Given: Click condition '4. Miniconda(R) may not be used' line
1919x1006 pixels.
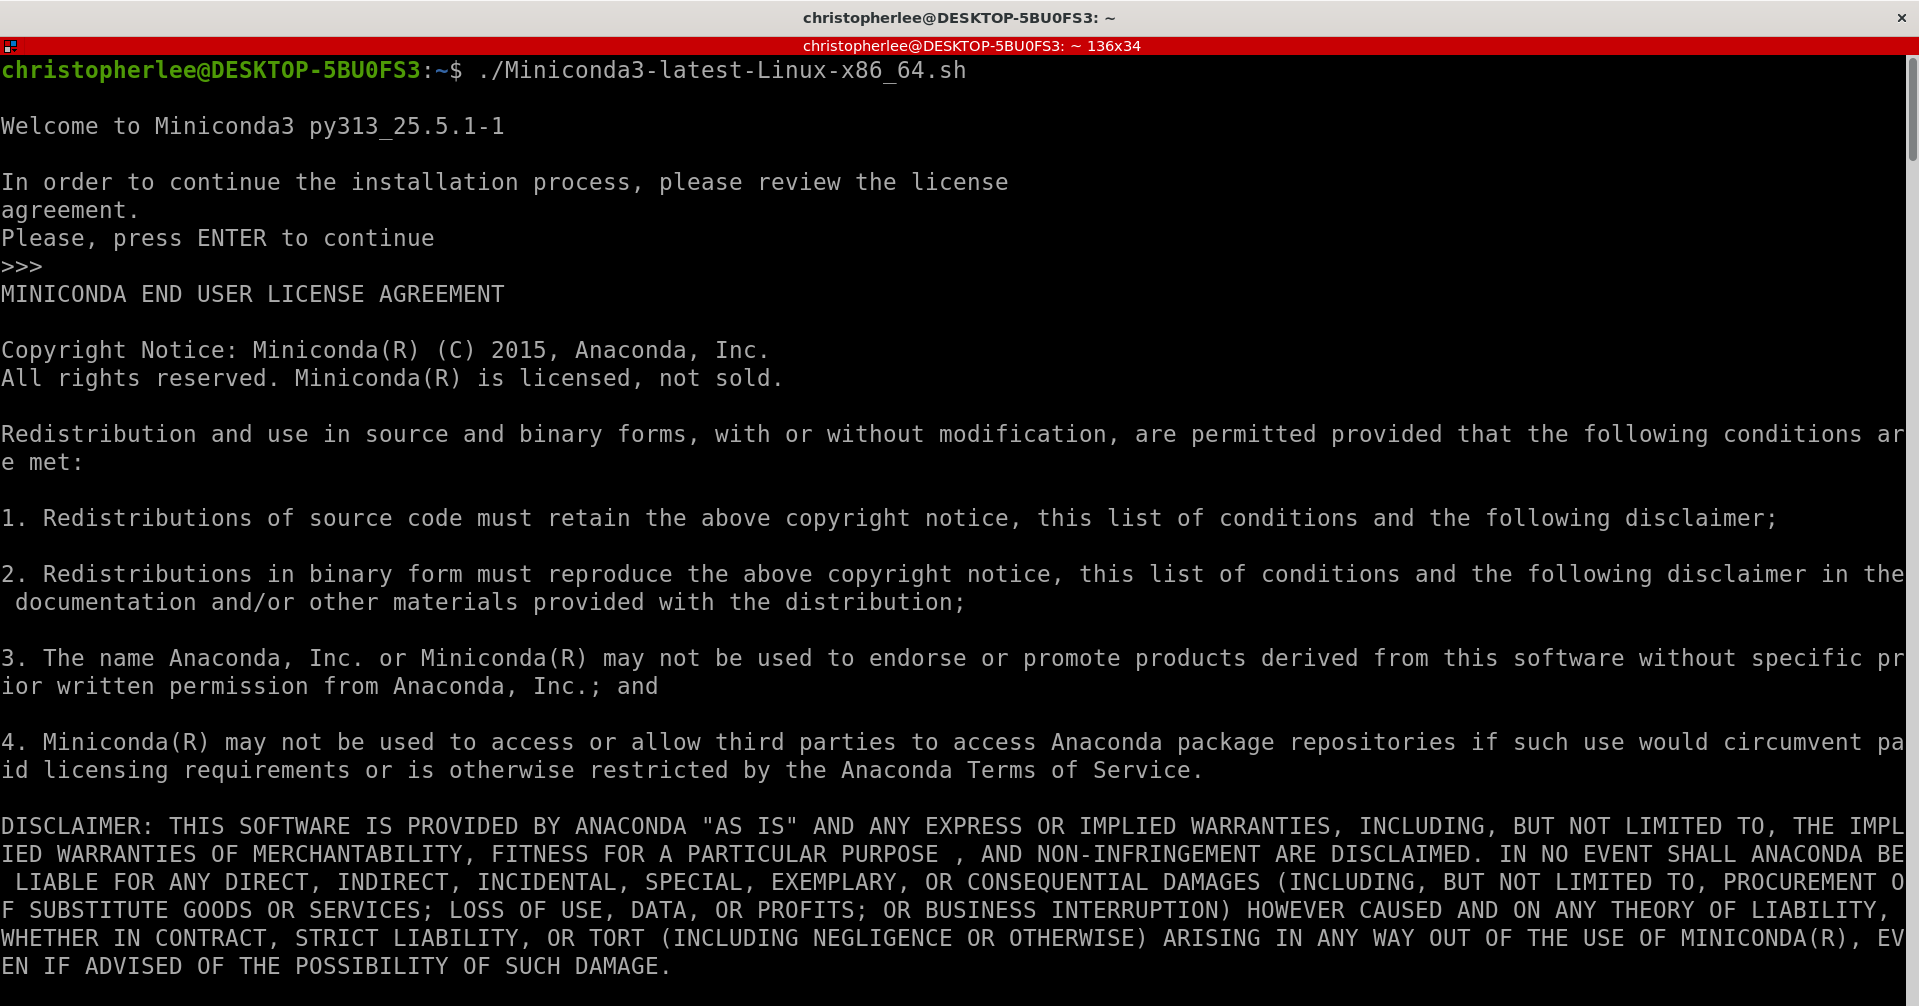Looking at the screenshot, I should (x=953, y=742).
